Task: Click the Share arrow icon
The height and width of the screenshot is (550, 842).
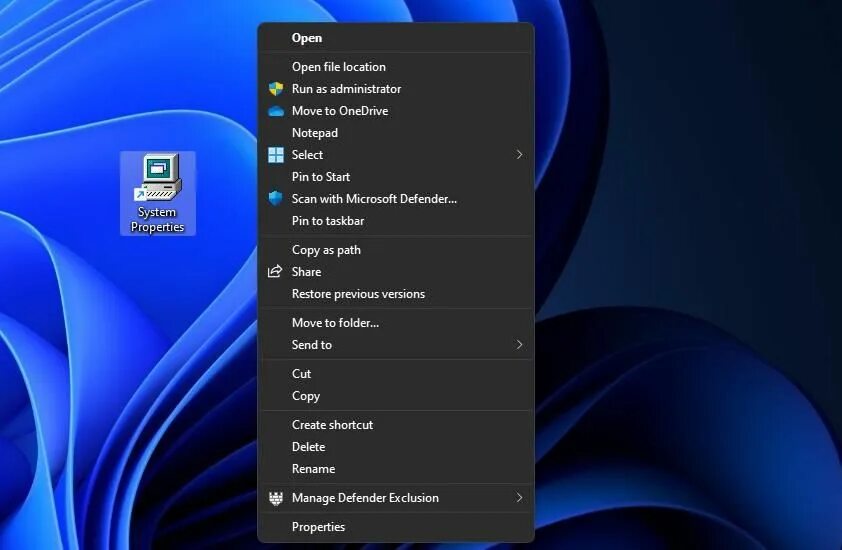Action: coord(275,272)
